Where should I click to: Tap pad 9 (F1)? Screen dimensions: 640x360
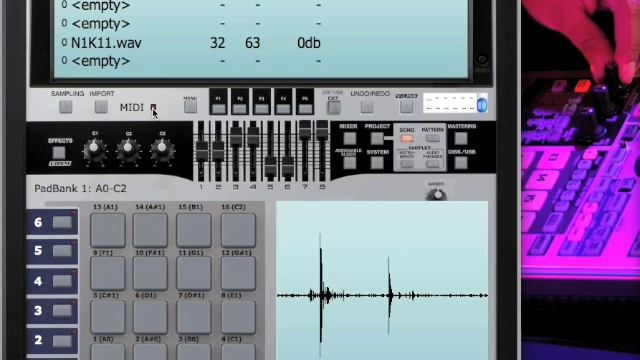108,273
